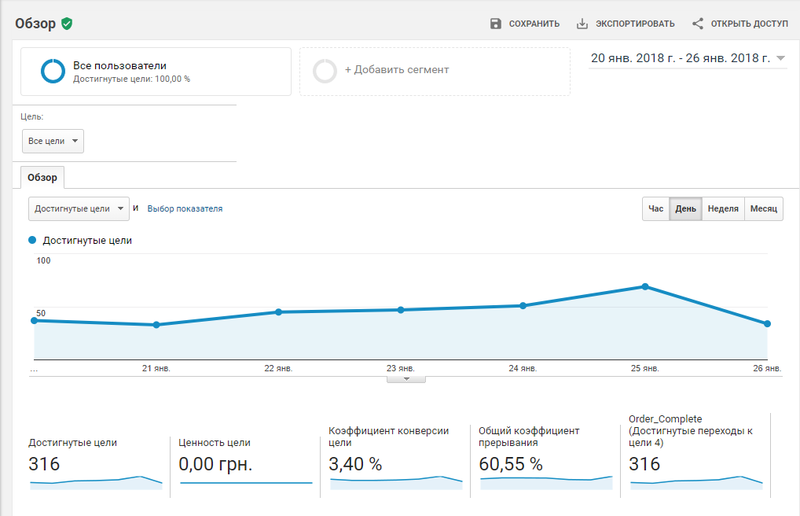
Task: Click the share access icon
Action: pos(697,23)
